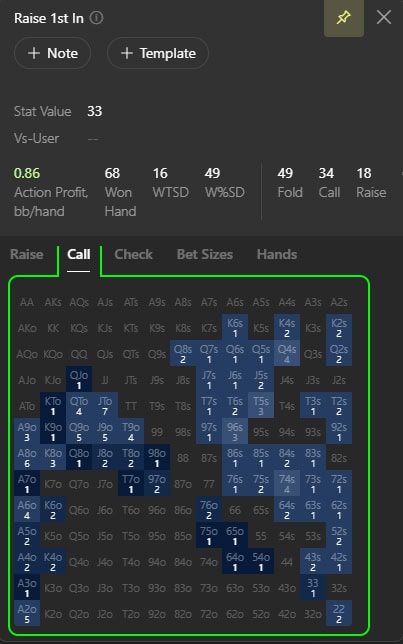Select the A8o hand cell

click(27, 458)
